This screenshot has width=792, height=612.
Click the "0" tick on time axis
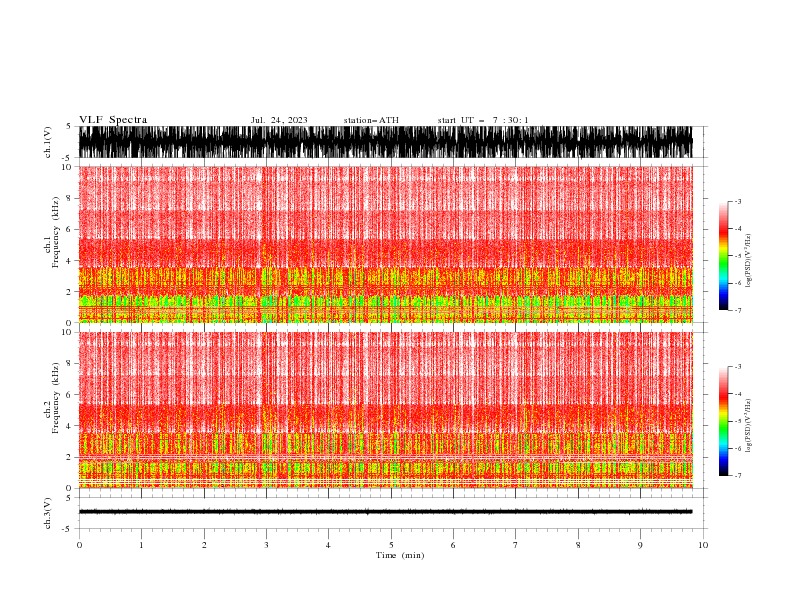[x=79, y=545]
